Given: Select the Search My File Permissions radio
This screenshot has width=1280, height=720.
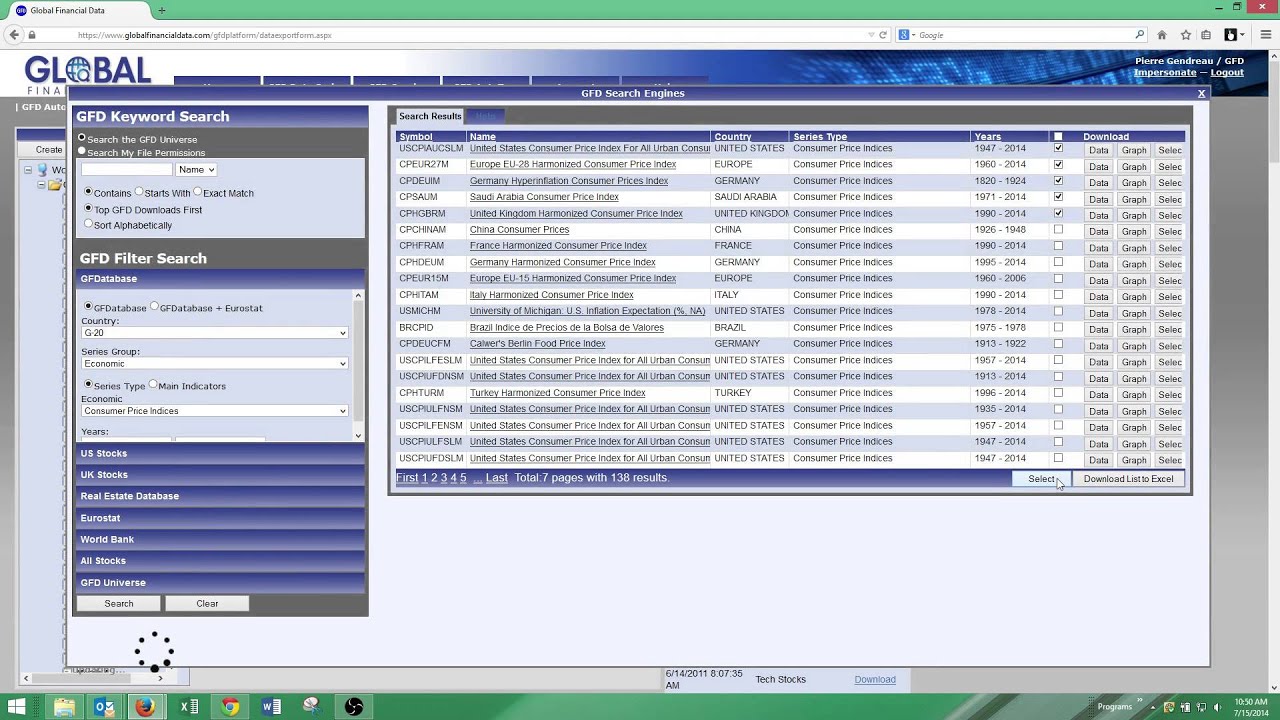Looking at the screenshot, I should coord(82,152).
